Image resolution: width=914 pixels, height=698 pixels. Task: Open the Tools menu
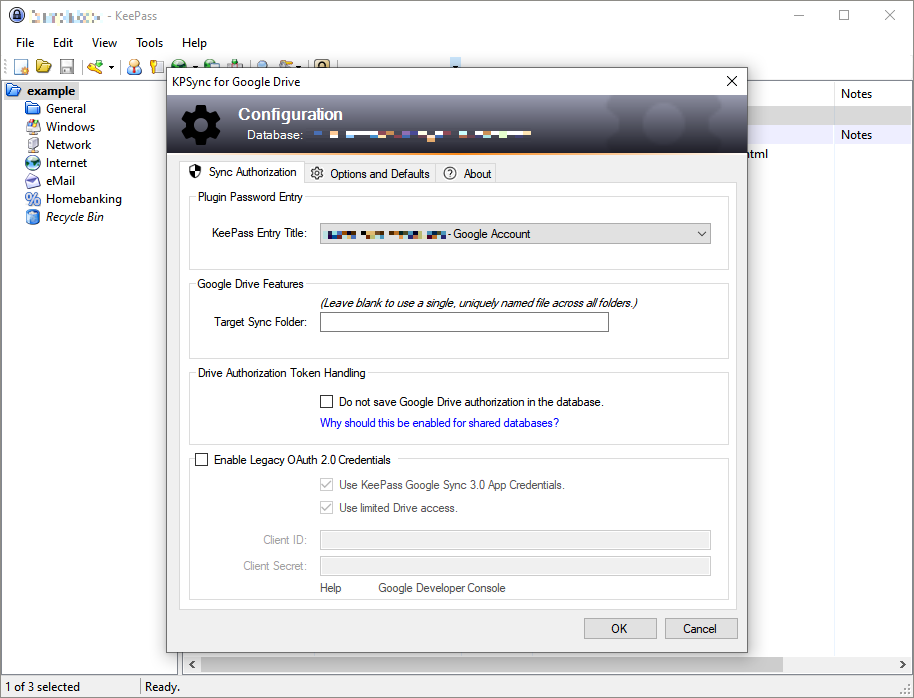pyautogui.click(x=149, y=43)
